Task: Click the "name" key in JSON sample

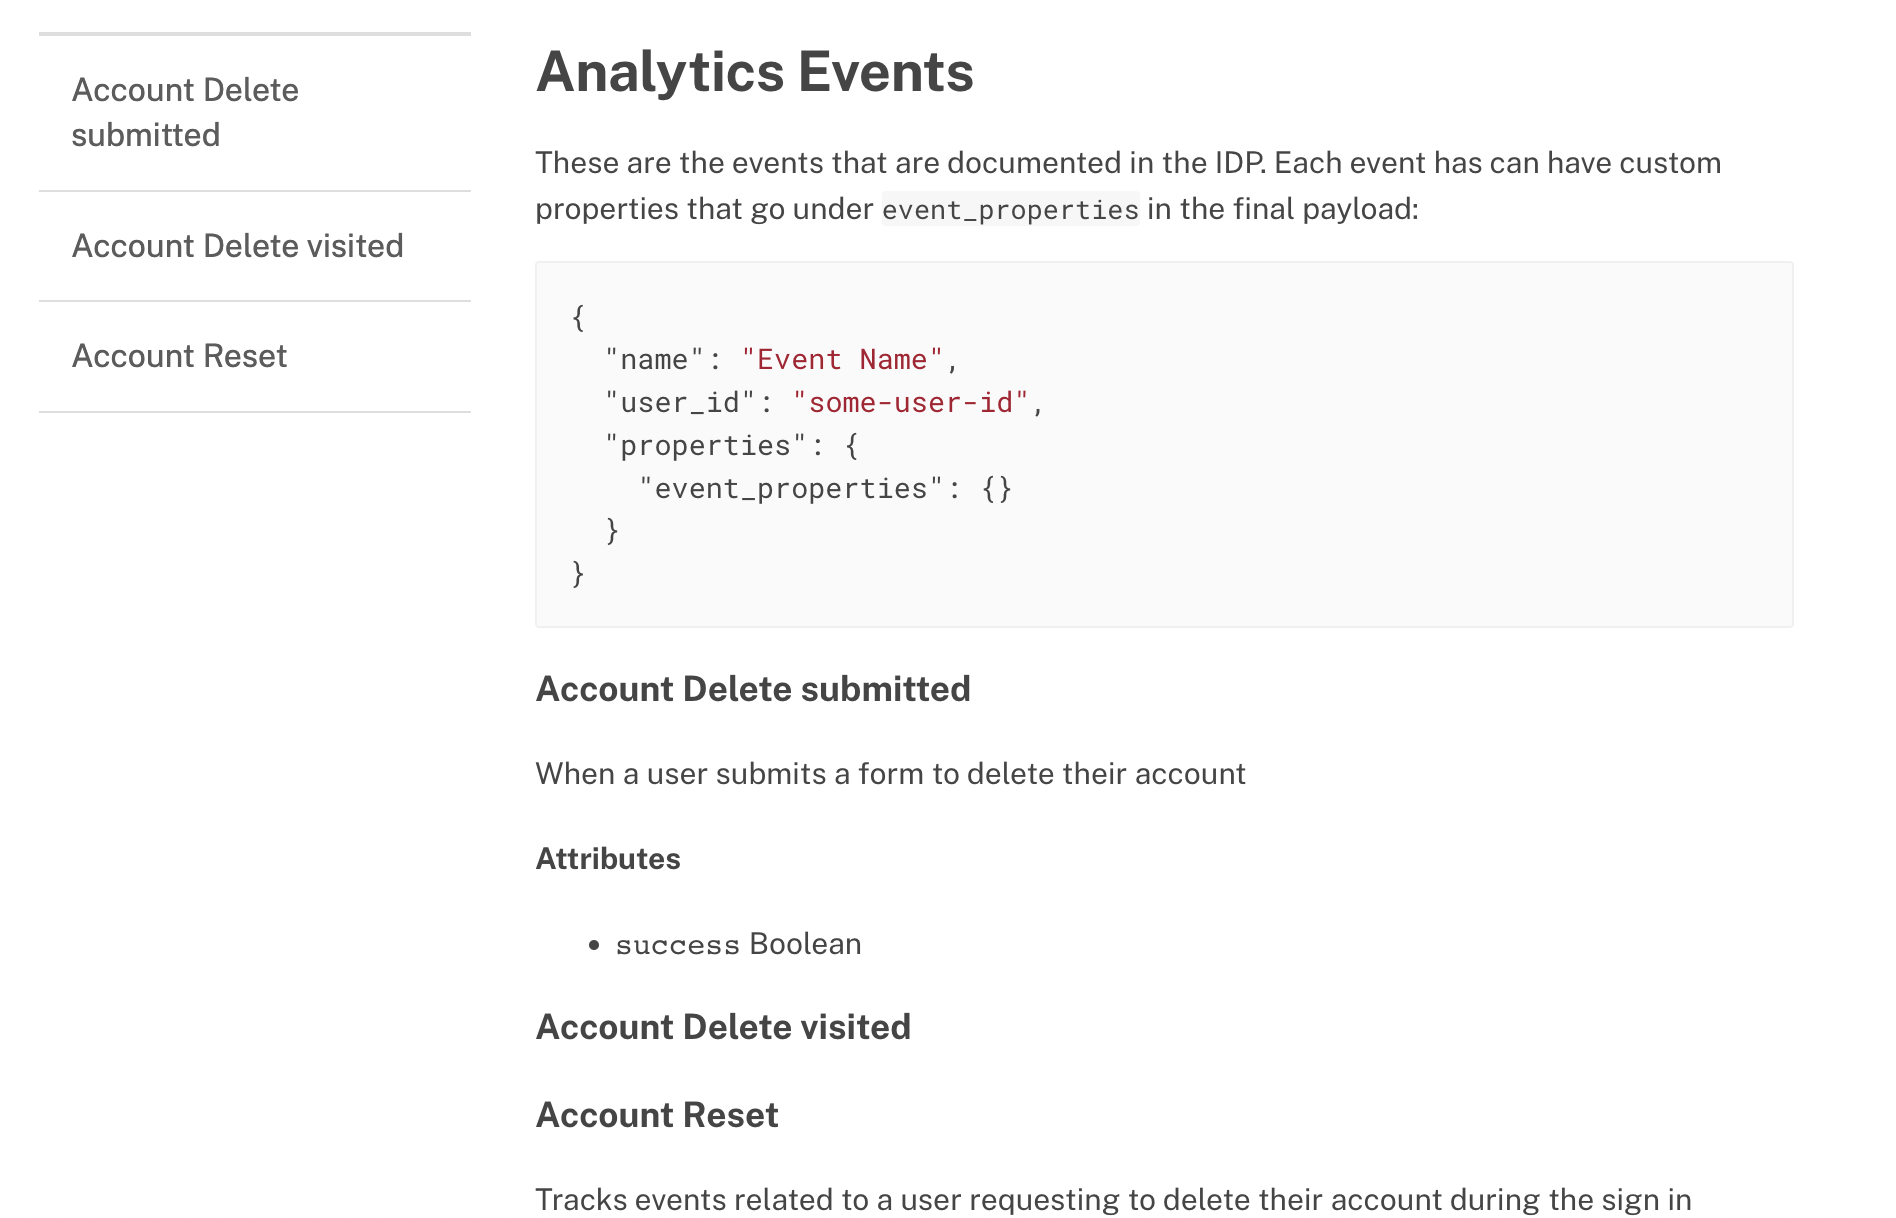Action: coord(654,360)
